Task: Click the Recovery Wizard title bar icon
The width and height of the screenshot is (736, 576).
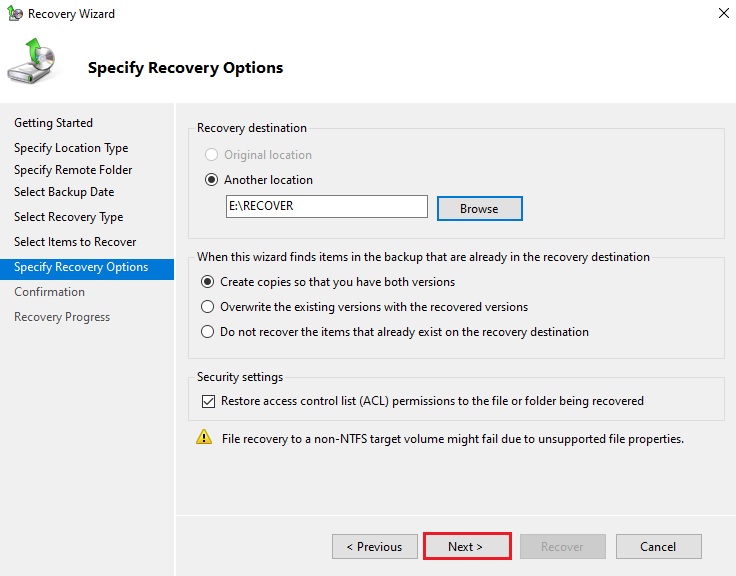Action: point(15,14)
